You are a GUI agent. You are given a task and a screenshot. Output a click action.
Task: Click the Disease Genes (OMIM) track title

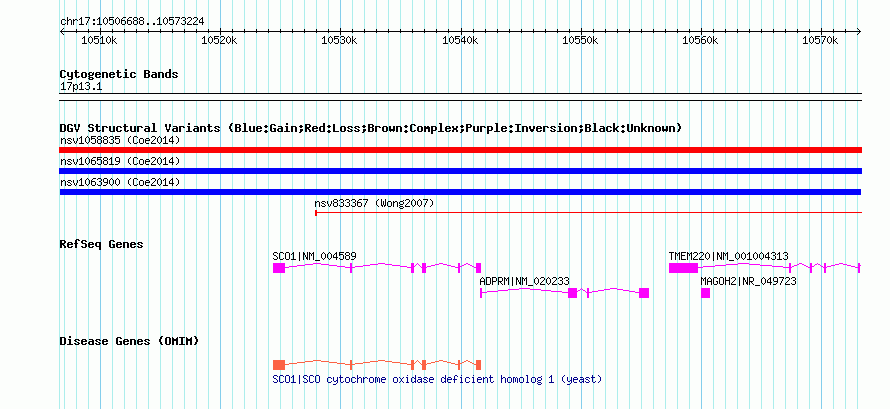[129, 341]
